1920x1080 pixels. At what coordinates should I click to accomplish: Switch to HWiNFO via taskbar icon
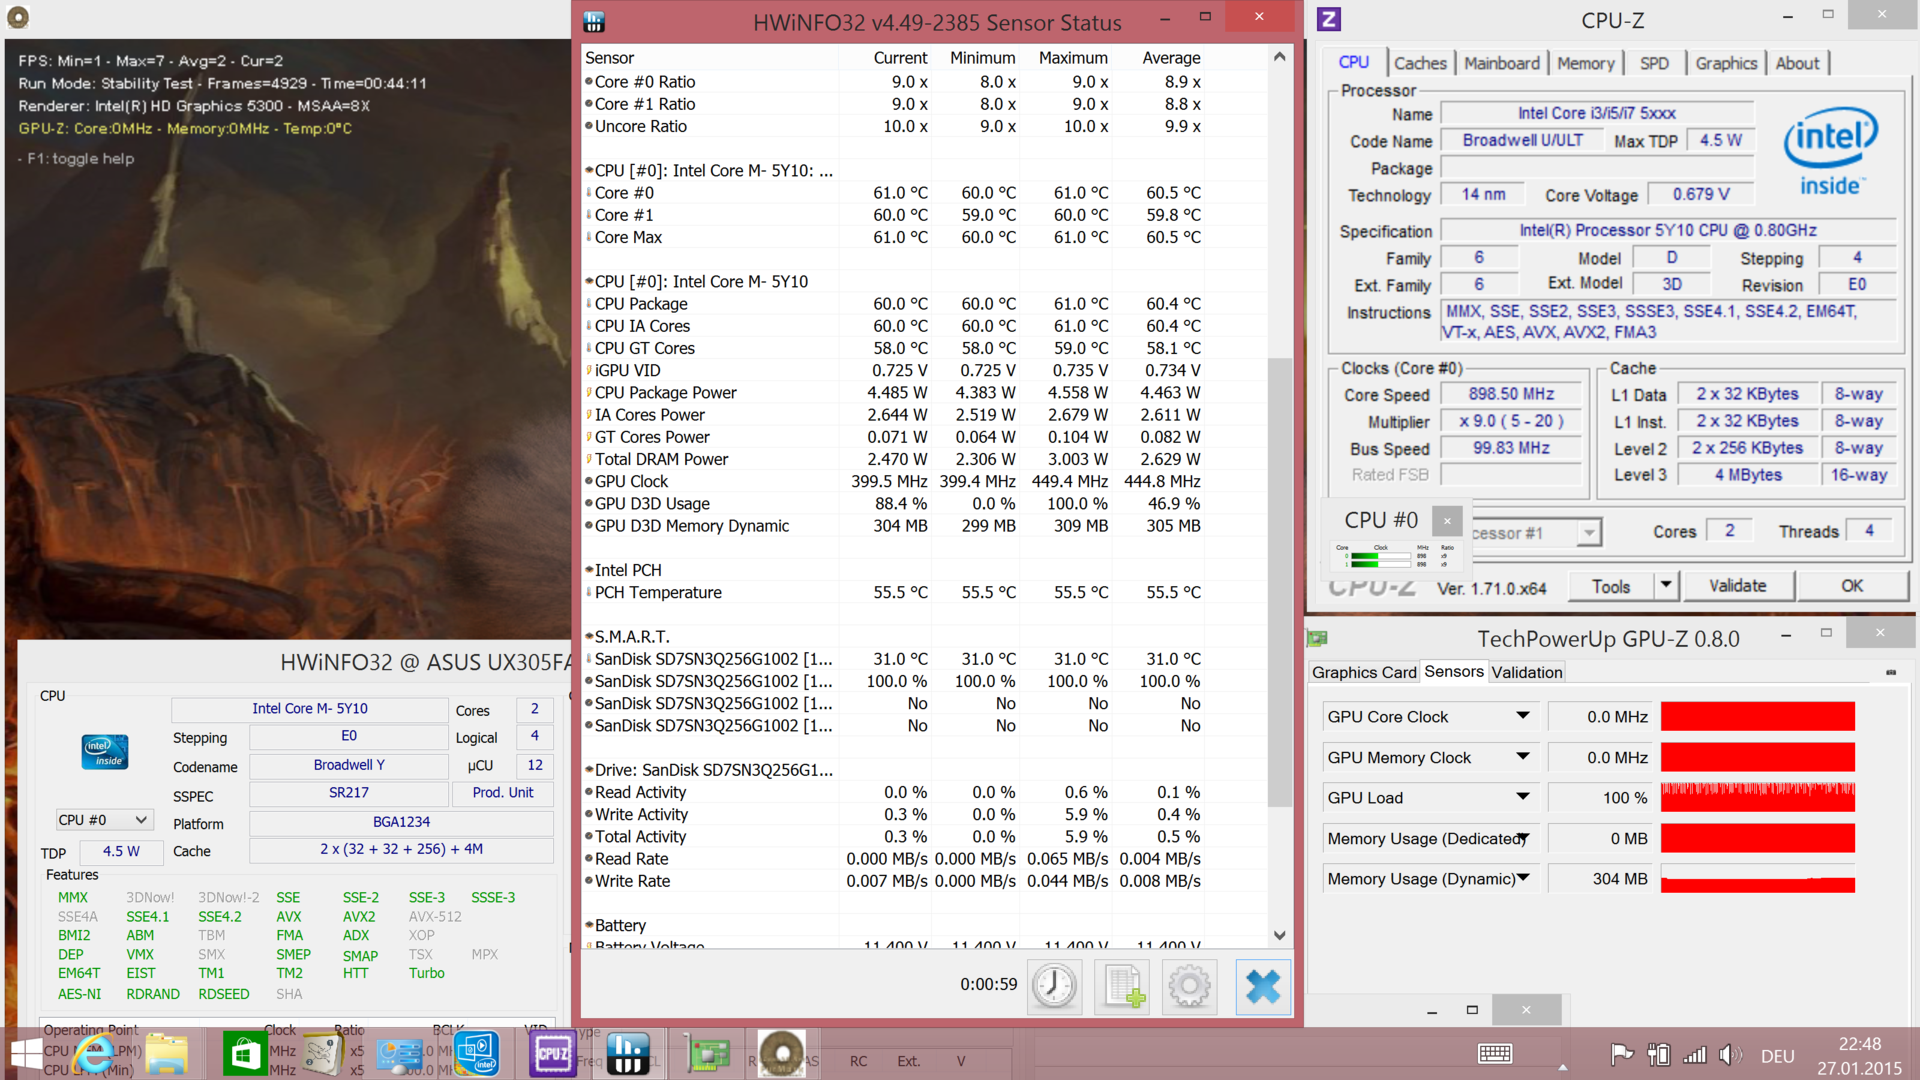coord(629,1054)
